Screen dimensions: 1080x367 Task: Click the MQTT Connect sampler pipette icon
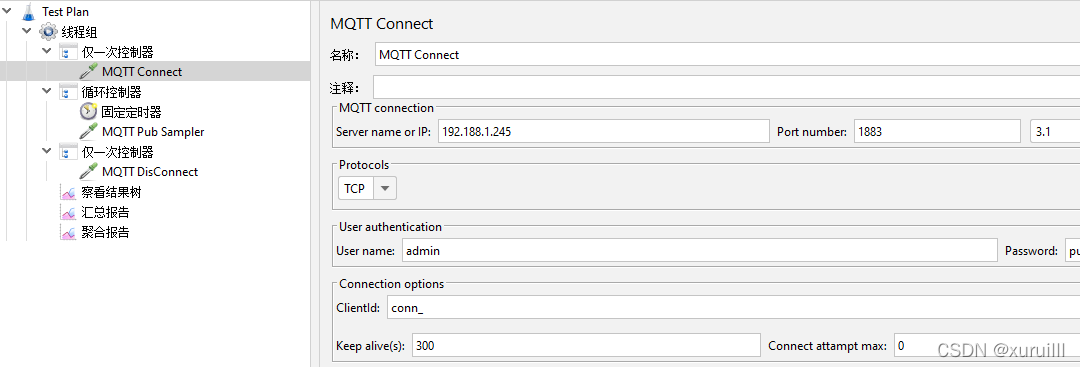[x=88, y=72]
